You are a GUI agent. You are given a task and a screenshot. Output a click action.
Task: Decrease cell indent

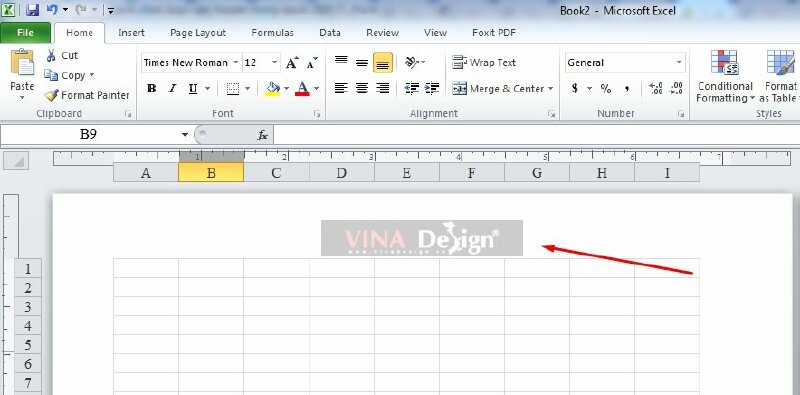[x=411, y=88]
